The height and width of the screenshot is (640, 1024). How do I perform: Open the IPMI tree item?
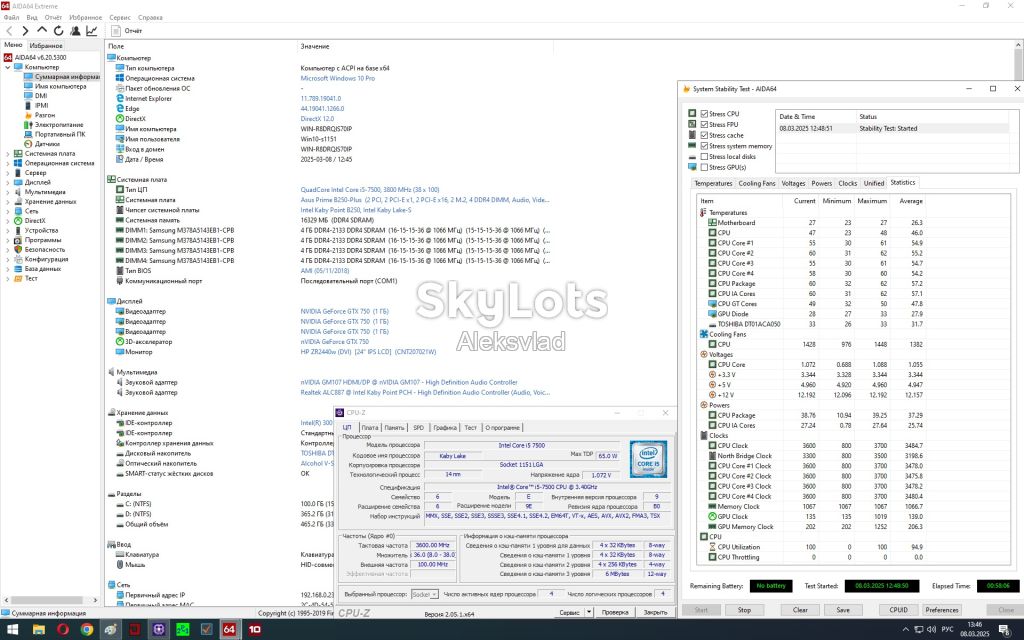pos(41,105)
